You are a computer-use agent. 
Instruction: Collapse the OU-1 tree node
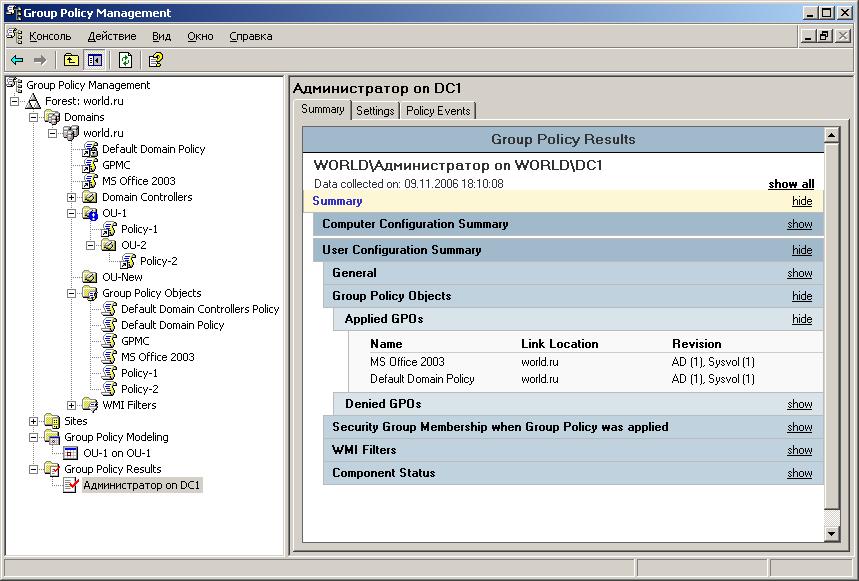click(71, 213)
